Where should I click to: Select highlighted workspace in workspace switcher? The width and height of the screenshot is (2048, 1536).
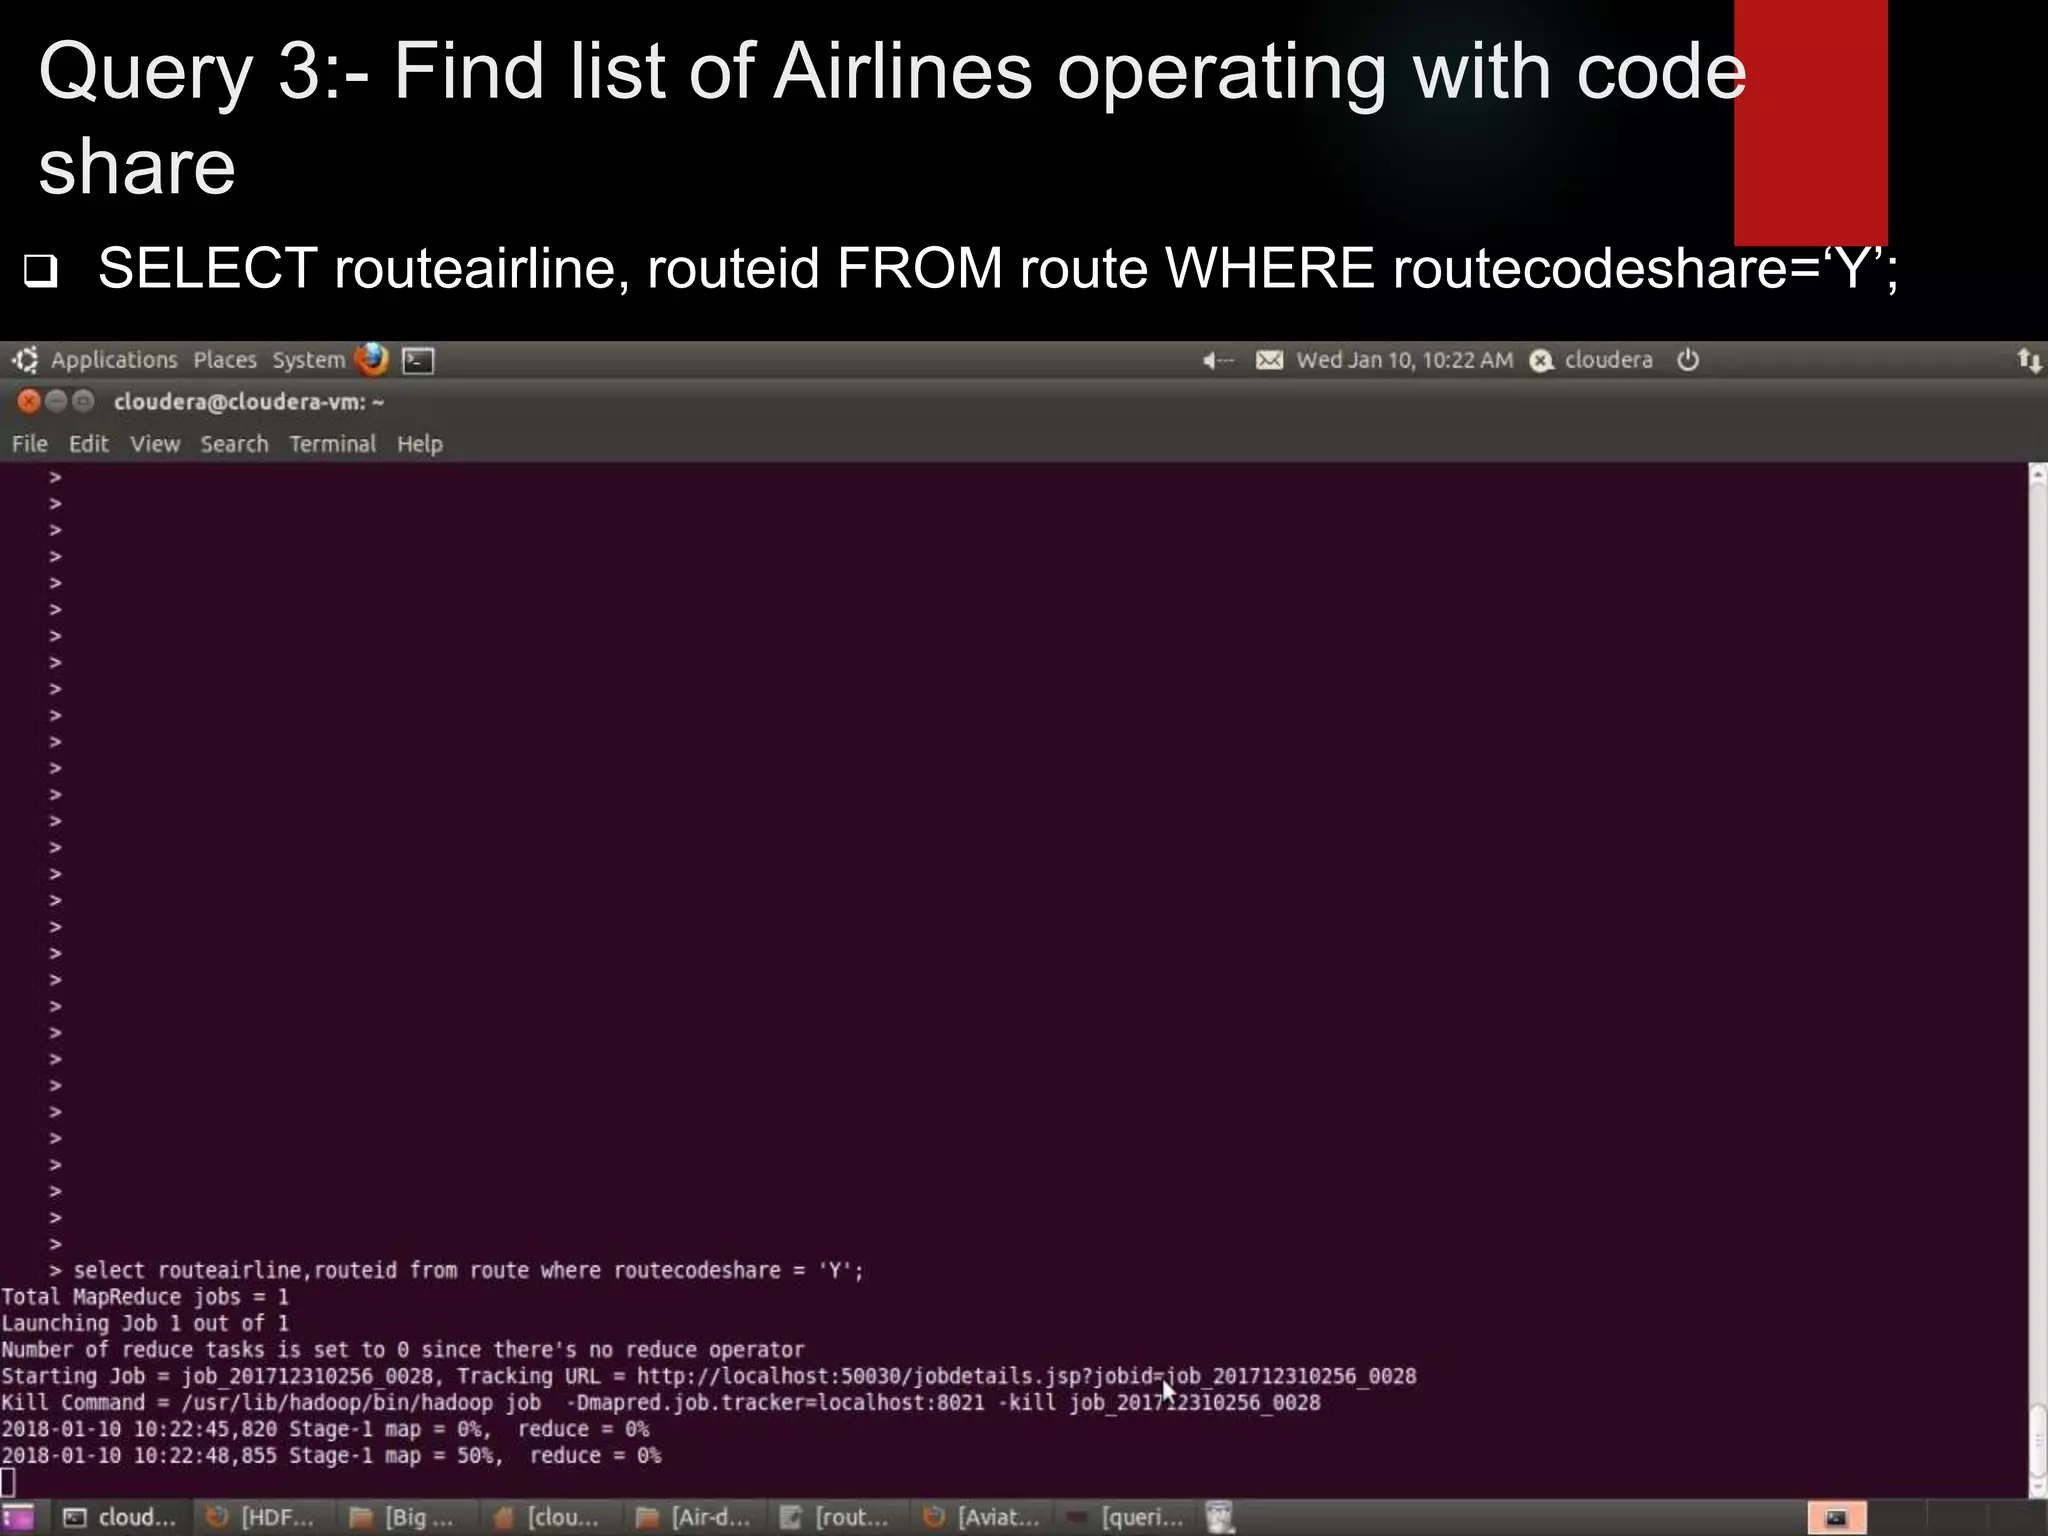click(1836, 1518)
